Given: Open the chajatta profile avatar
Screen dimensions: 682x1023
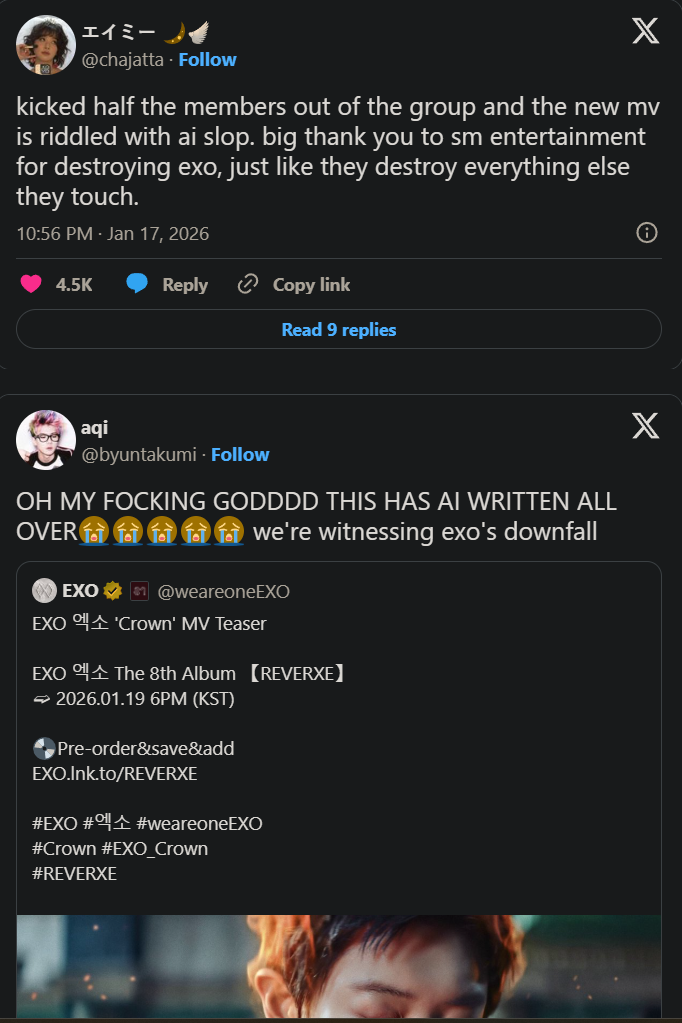Looking at the screenshot, I should 46,46.
